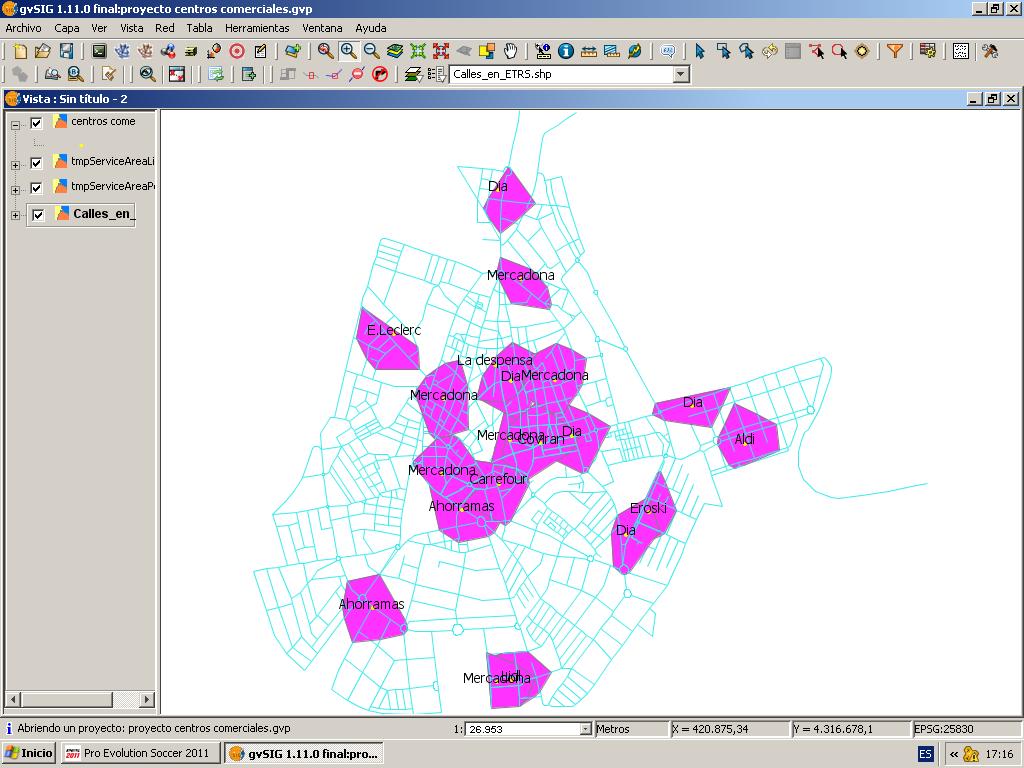
Task: Select the zoom out magnifier tool
Action: click(372, 51)
